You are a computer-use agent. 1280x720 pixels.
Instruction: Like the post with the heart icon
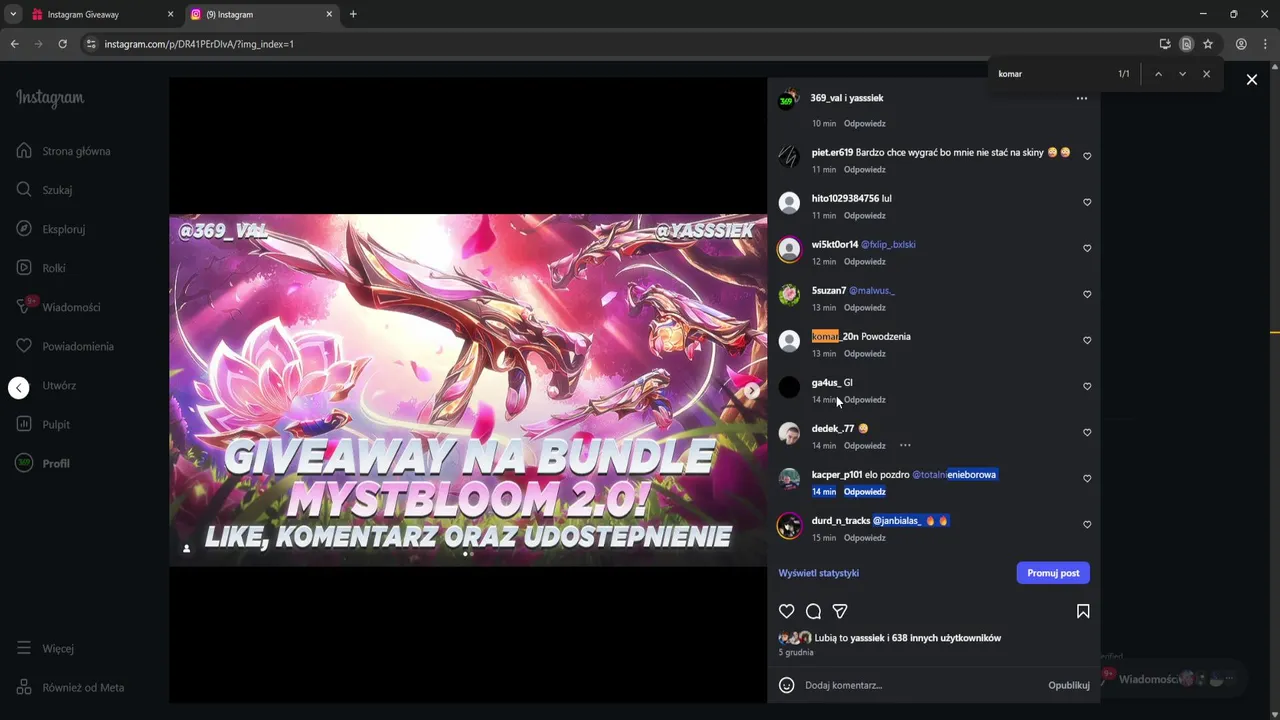787,611
